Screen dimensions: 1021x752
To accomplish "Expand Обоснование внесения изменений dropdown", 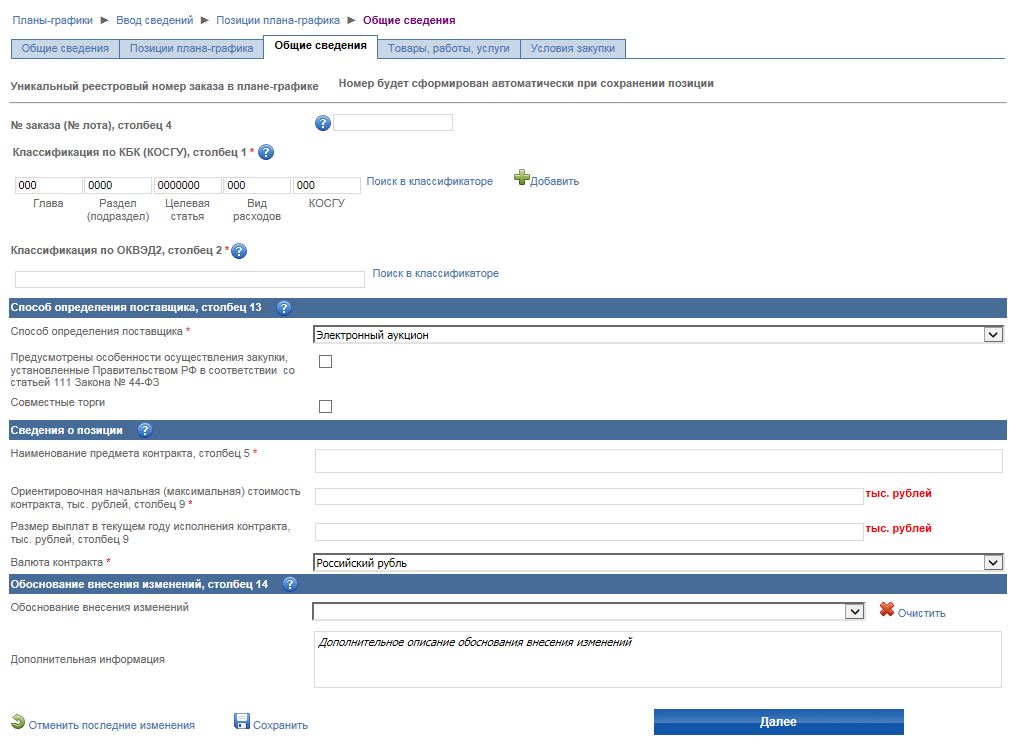I will pos(853,611).
